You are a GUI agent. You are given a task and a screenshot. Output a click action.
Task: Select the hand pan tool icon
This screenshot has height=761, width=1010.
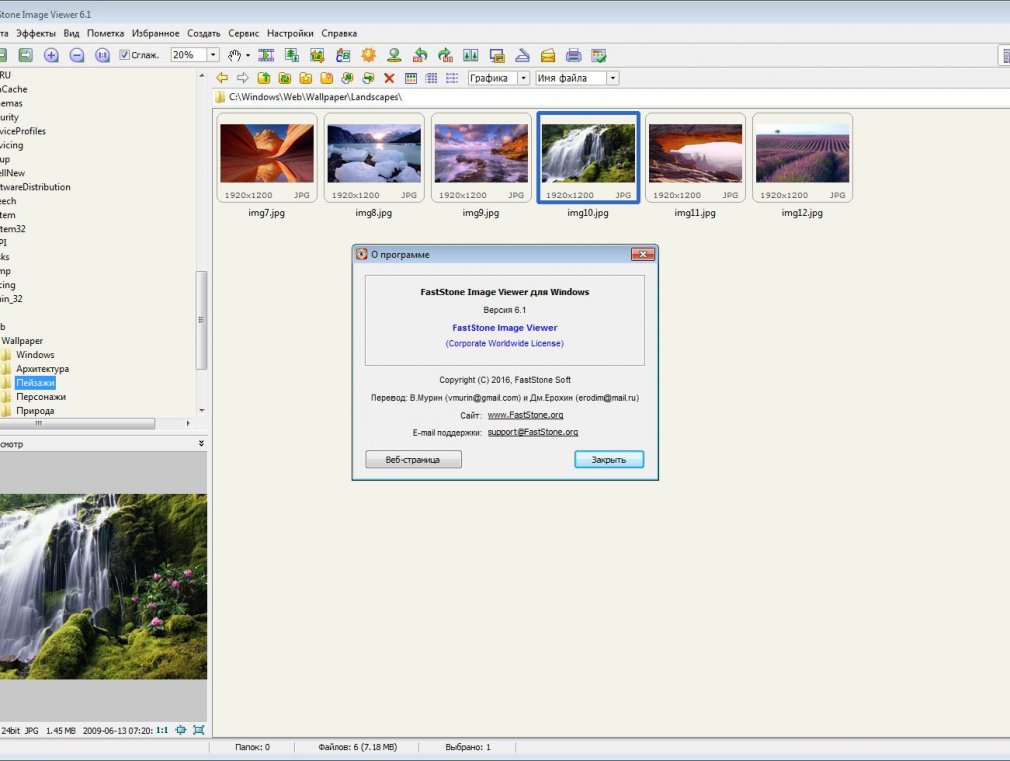(x=234, y=55)
